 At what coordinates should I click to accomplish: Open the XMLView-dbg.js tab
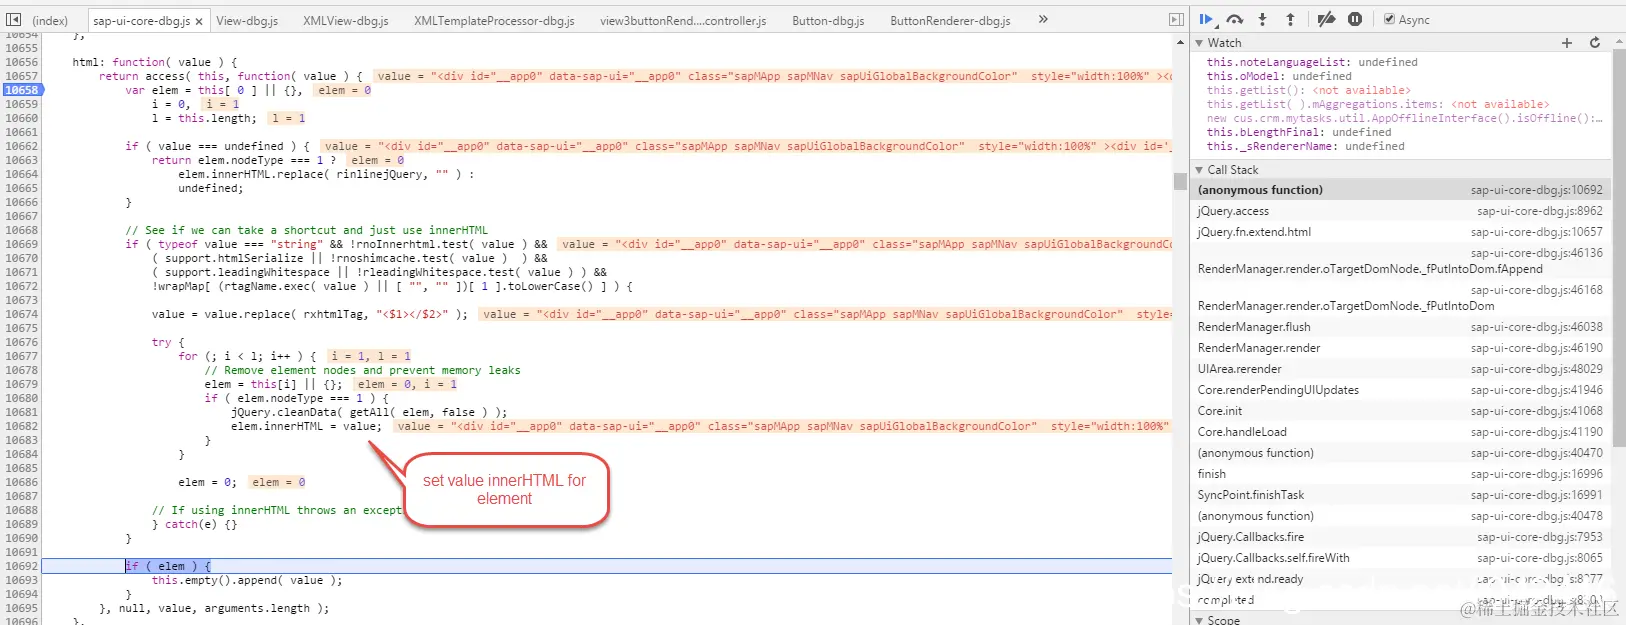click(346, 21)
